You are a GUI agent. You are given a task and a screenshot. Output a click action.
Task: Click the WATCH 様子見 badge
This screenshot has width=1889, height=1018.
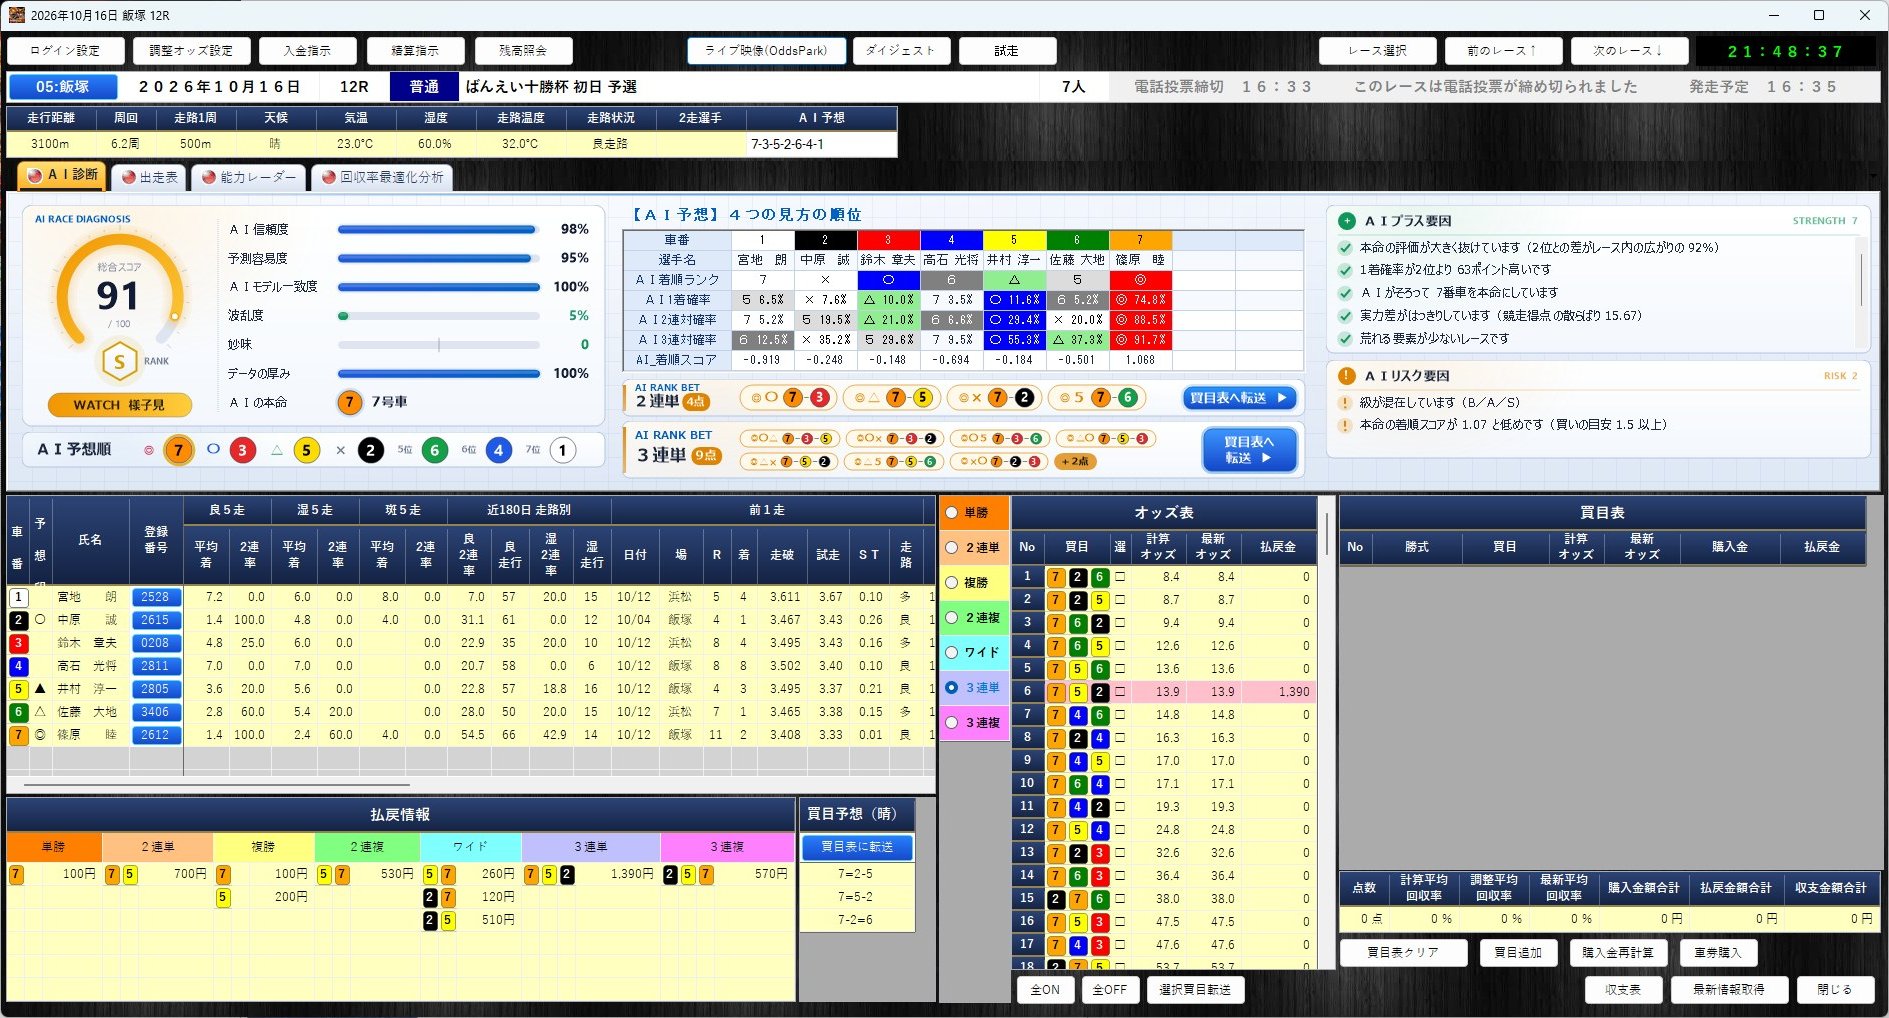[x=119, y=405]
